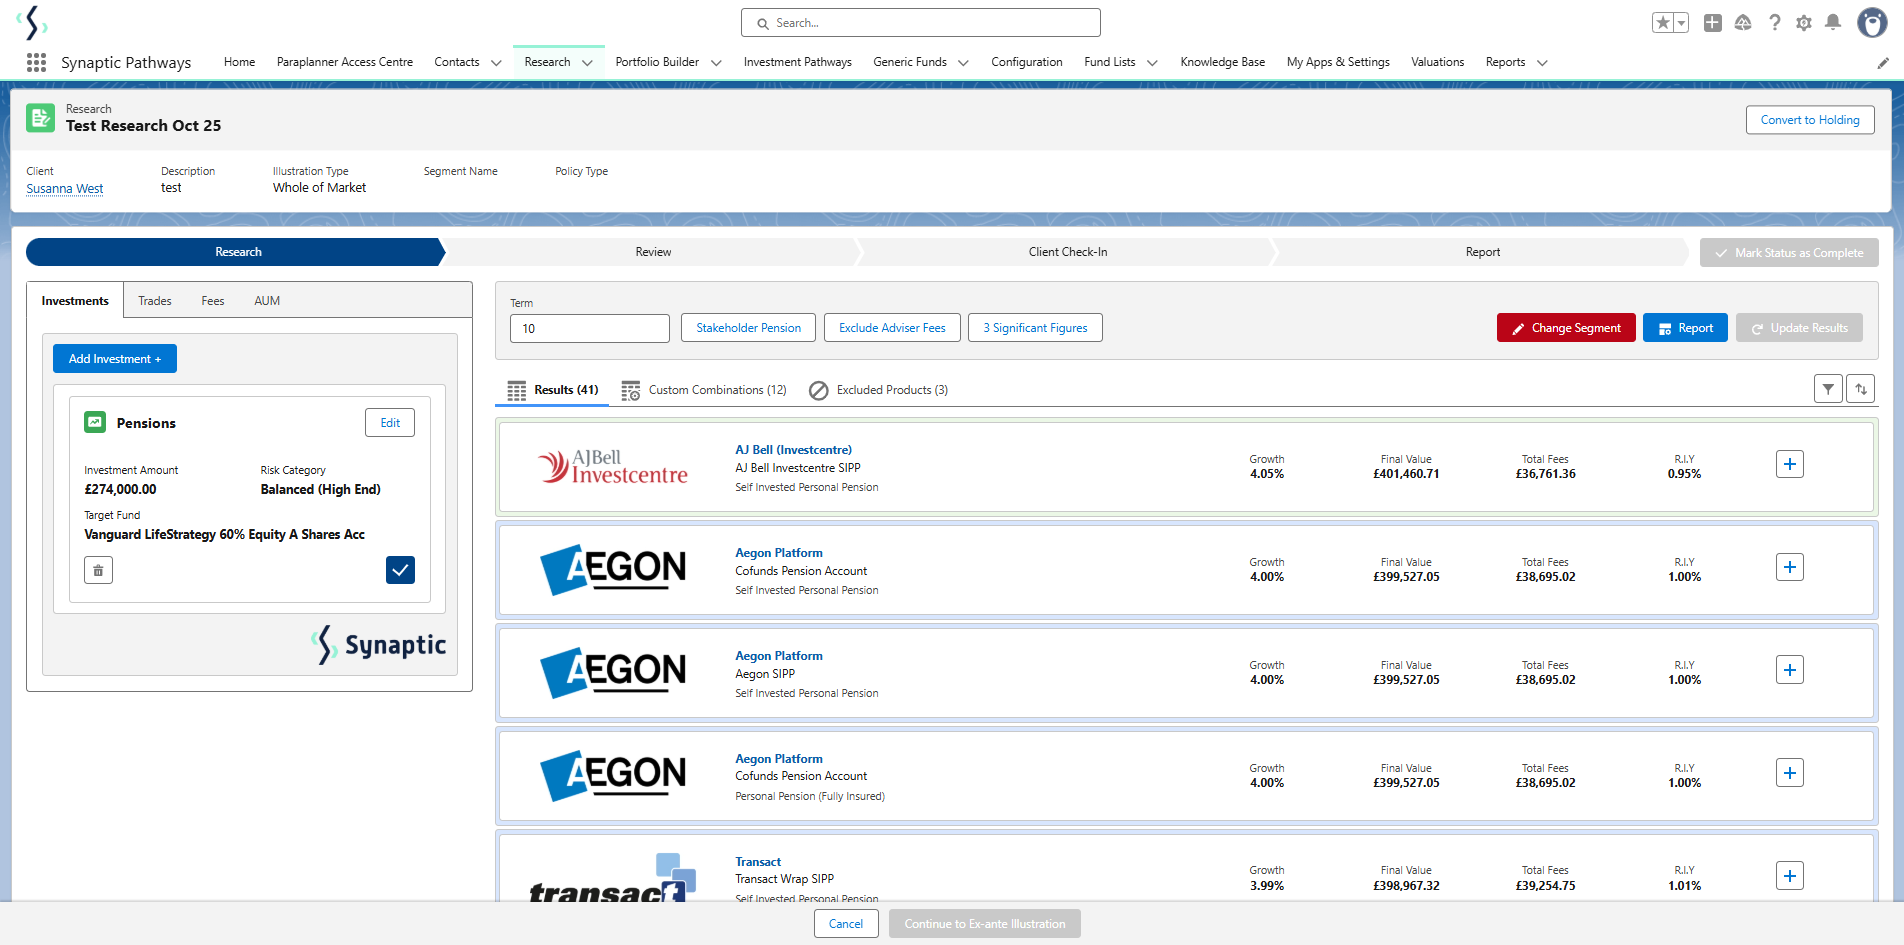Expand the Research nav dropdown chevron
The height and width of the screenshot is (945, 1904).
click(x=588, y=63)
